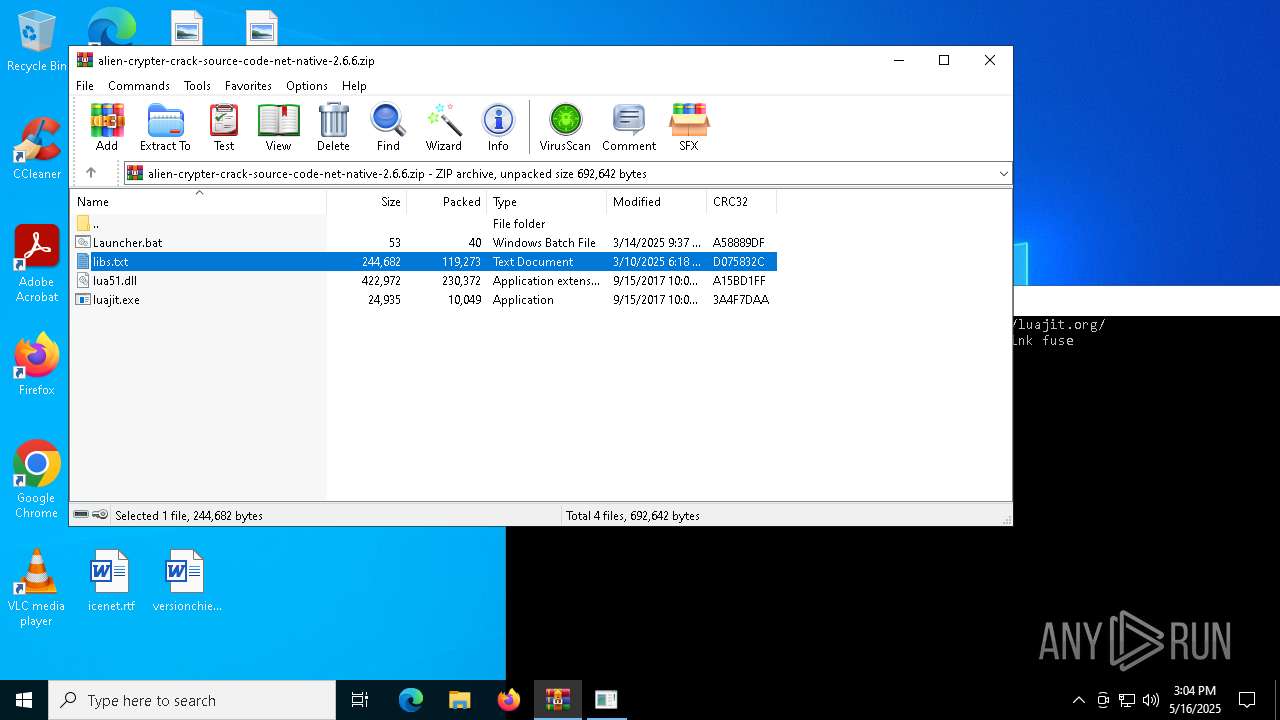
Task: Sort by the Type column header
Action: coord(547,202)
